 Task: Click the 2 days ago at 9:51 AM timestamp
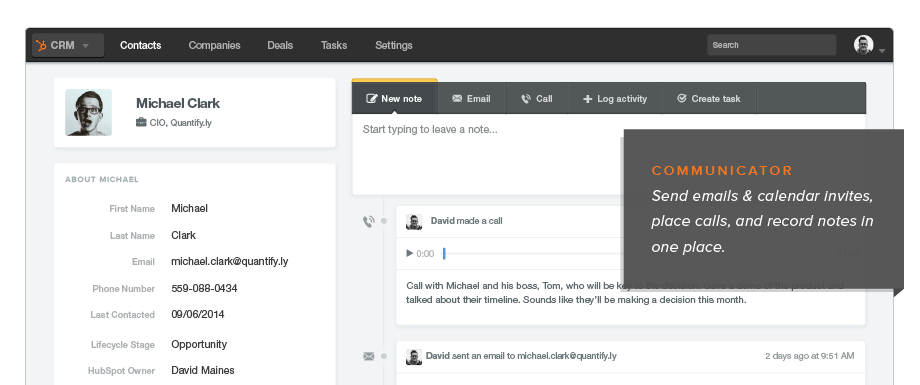coord(810,356)
